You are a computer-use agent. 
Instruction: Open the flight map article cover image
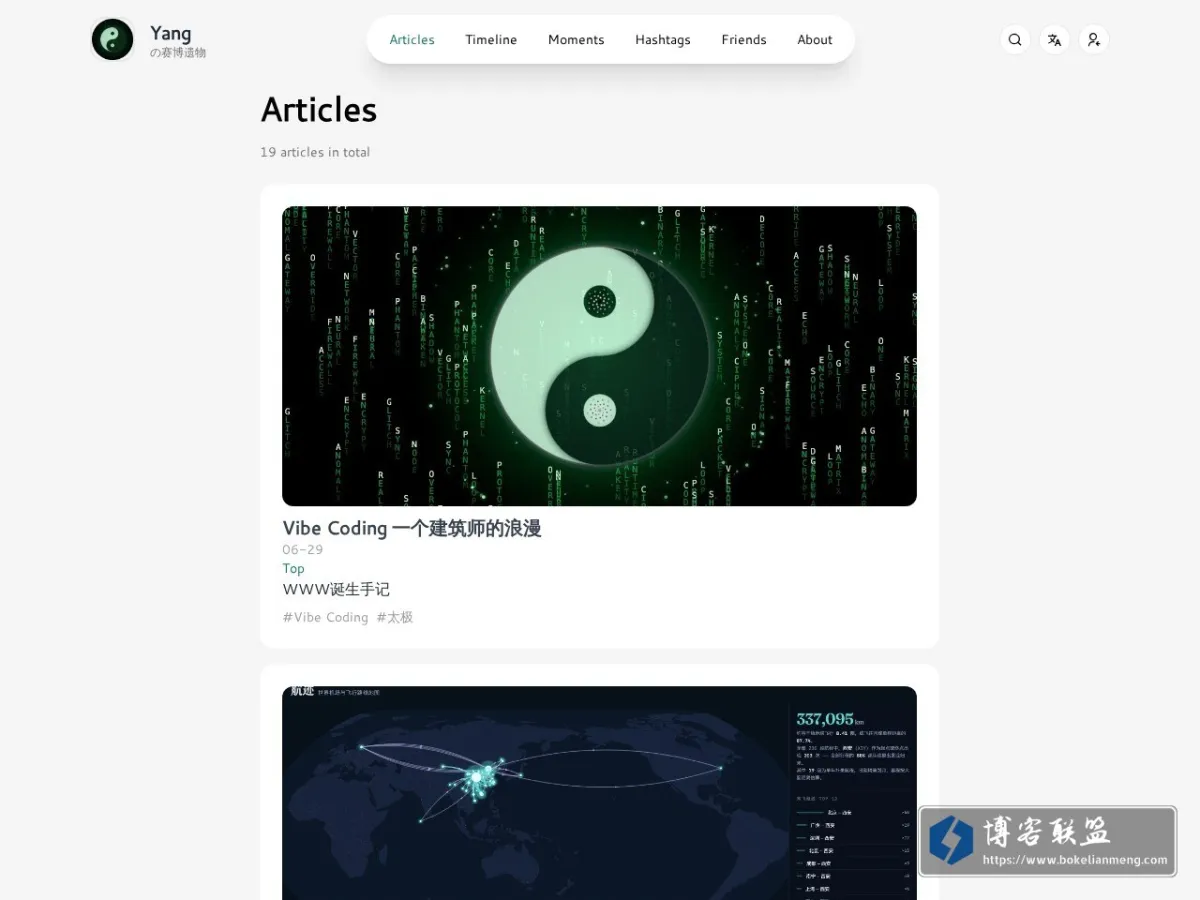[599, 793]
